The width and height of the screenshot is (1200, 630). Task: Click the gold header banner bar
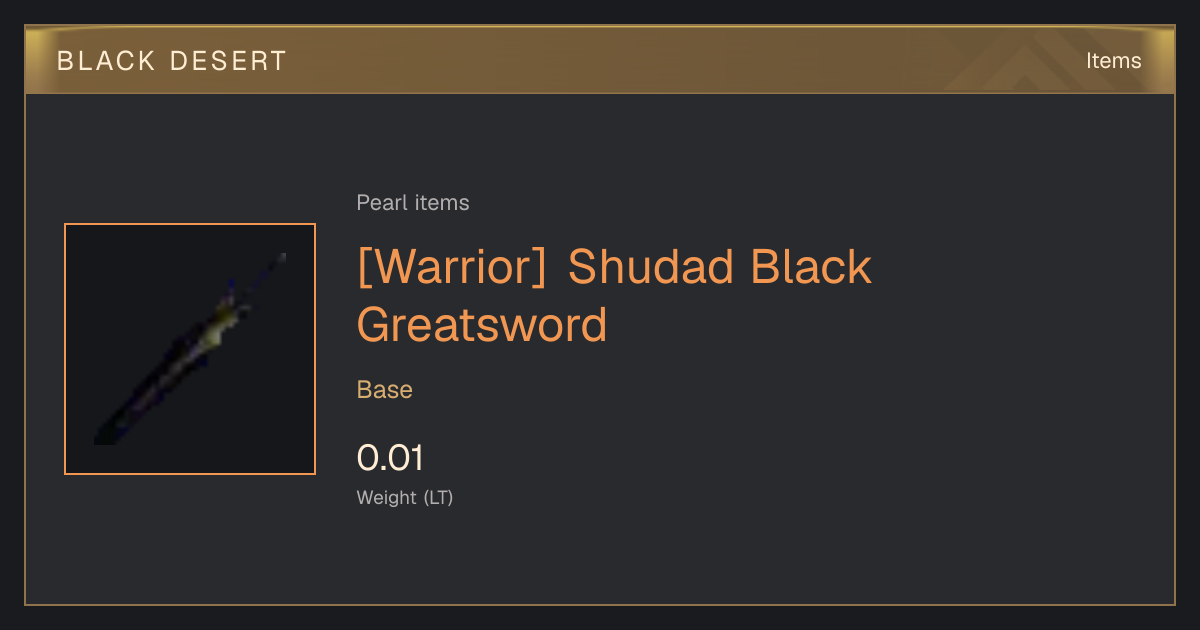[600, 60]
